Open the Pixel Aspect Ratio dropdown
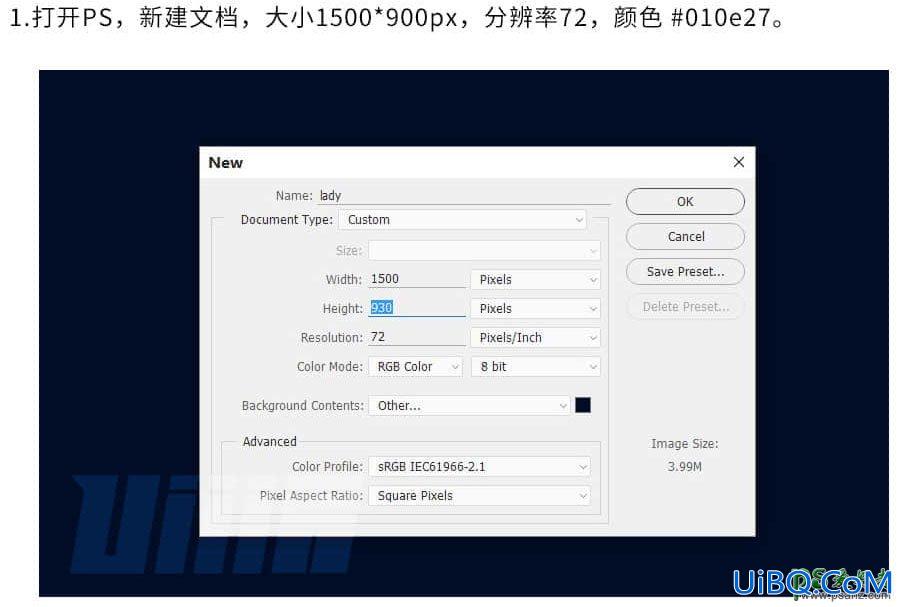The width and height of the screenshot is (903, 607). coord(479,496)
